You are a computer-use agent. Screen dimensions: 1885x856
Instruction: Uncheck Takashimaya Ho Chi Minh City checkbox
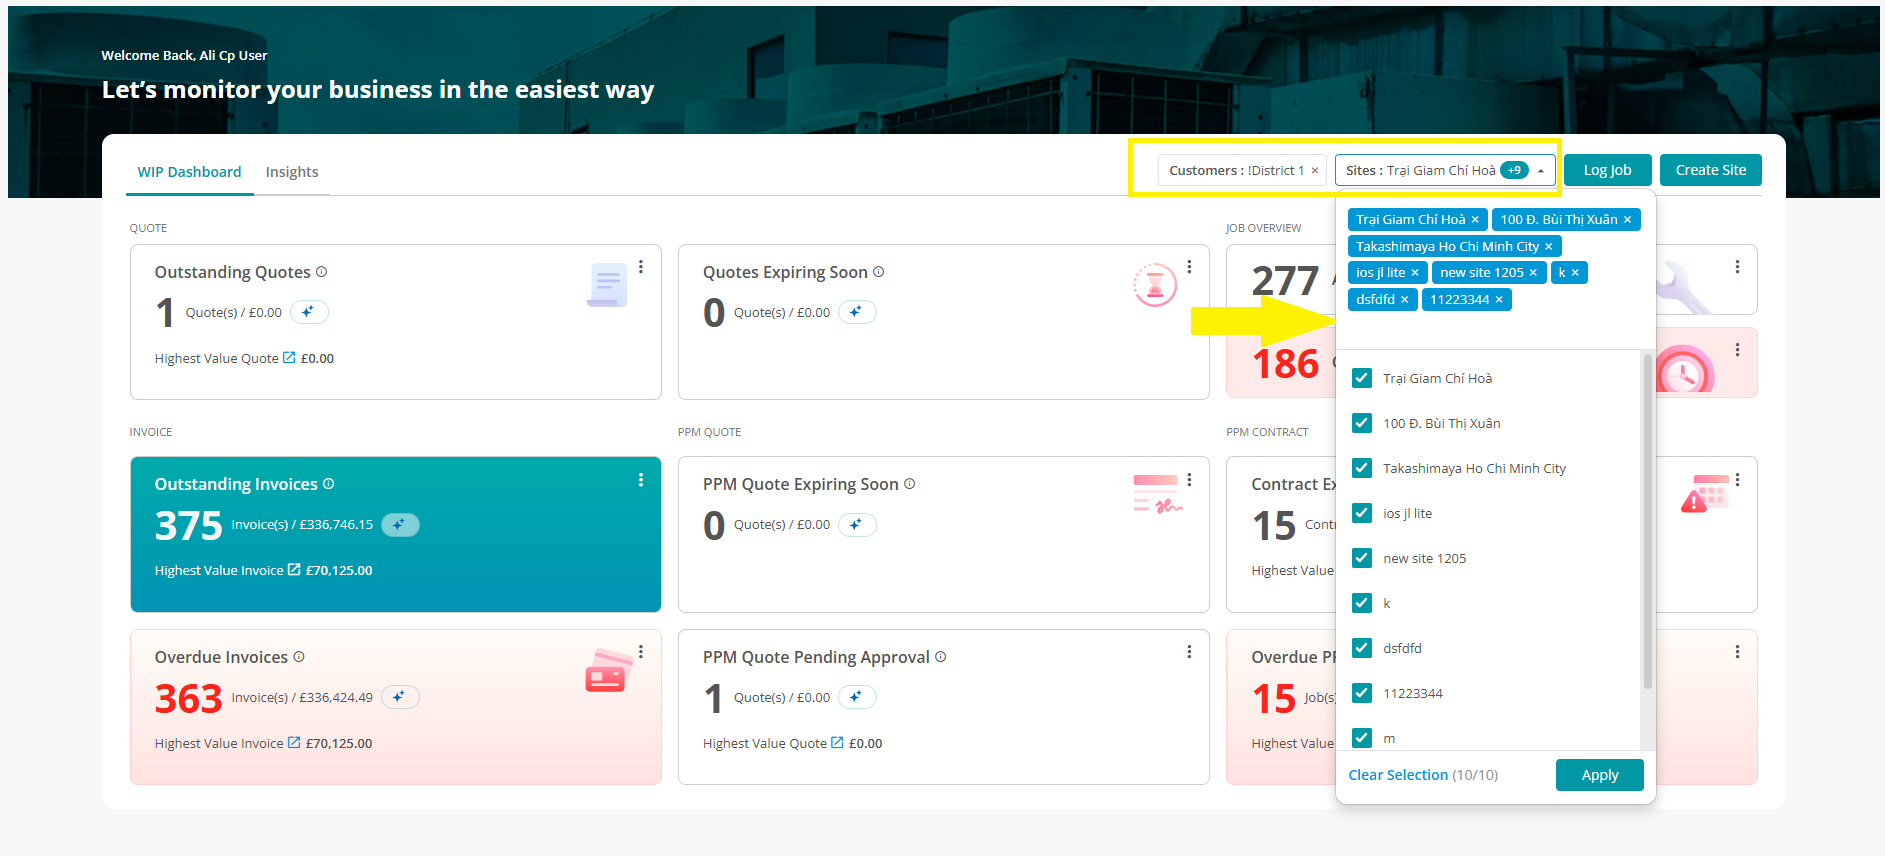pos(1361,468)
